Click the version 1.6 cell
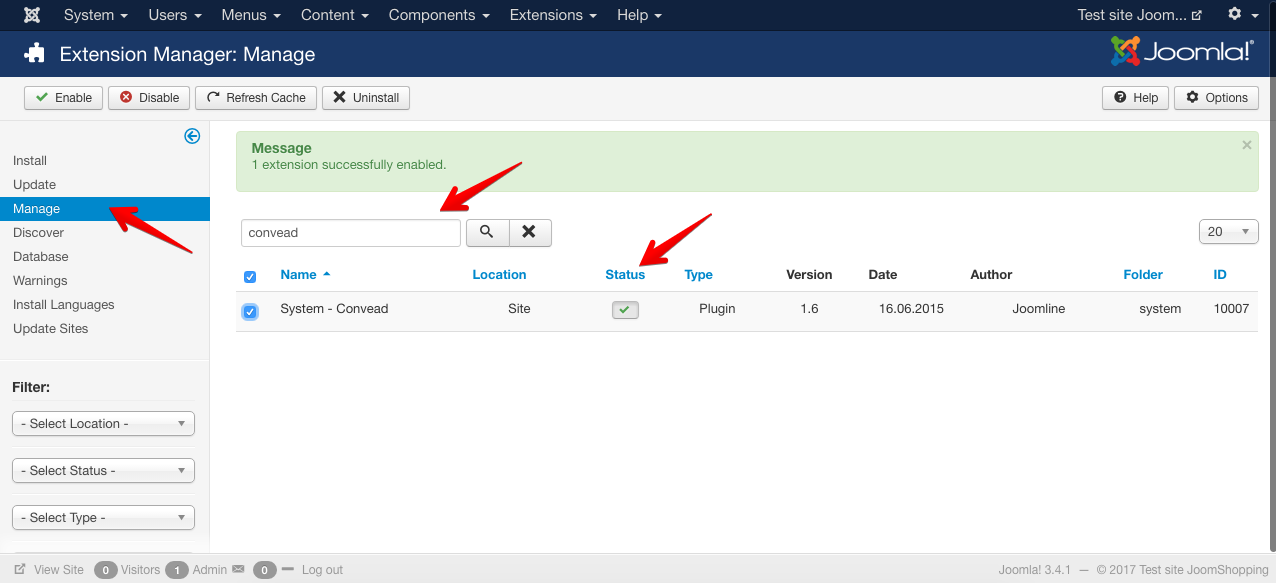The image size is (1276, 583). click(x=809, y=309)
